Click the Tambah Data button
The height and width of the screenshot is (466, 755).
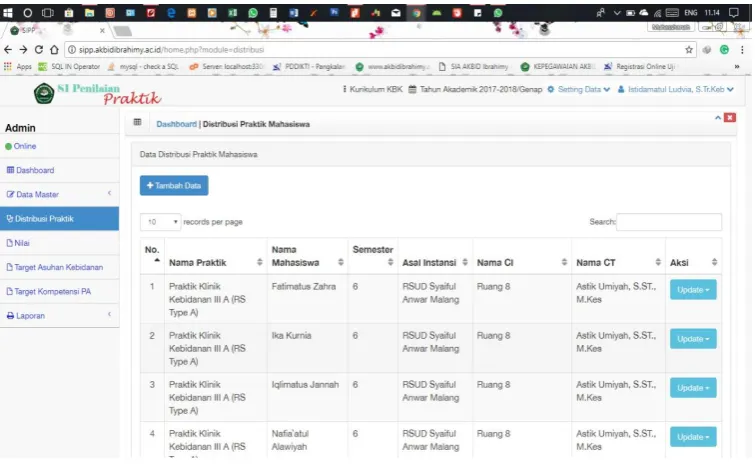point(174,185)
